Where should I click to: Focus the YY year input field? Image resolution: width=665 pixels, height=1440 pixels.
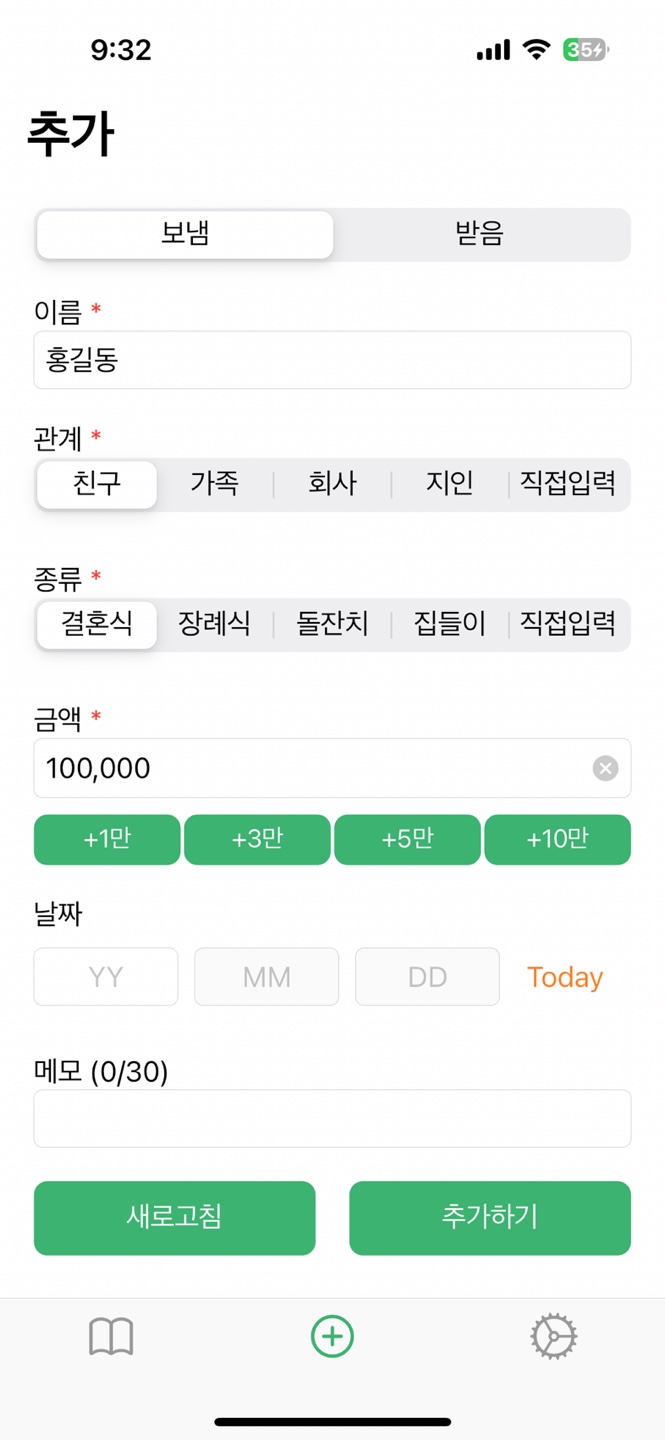(106, 977)
